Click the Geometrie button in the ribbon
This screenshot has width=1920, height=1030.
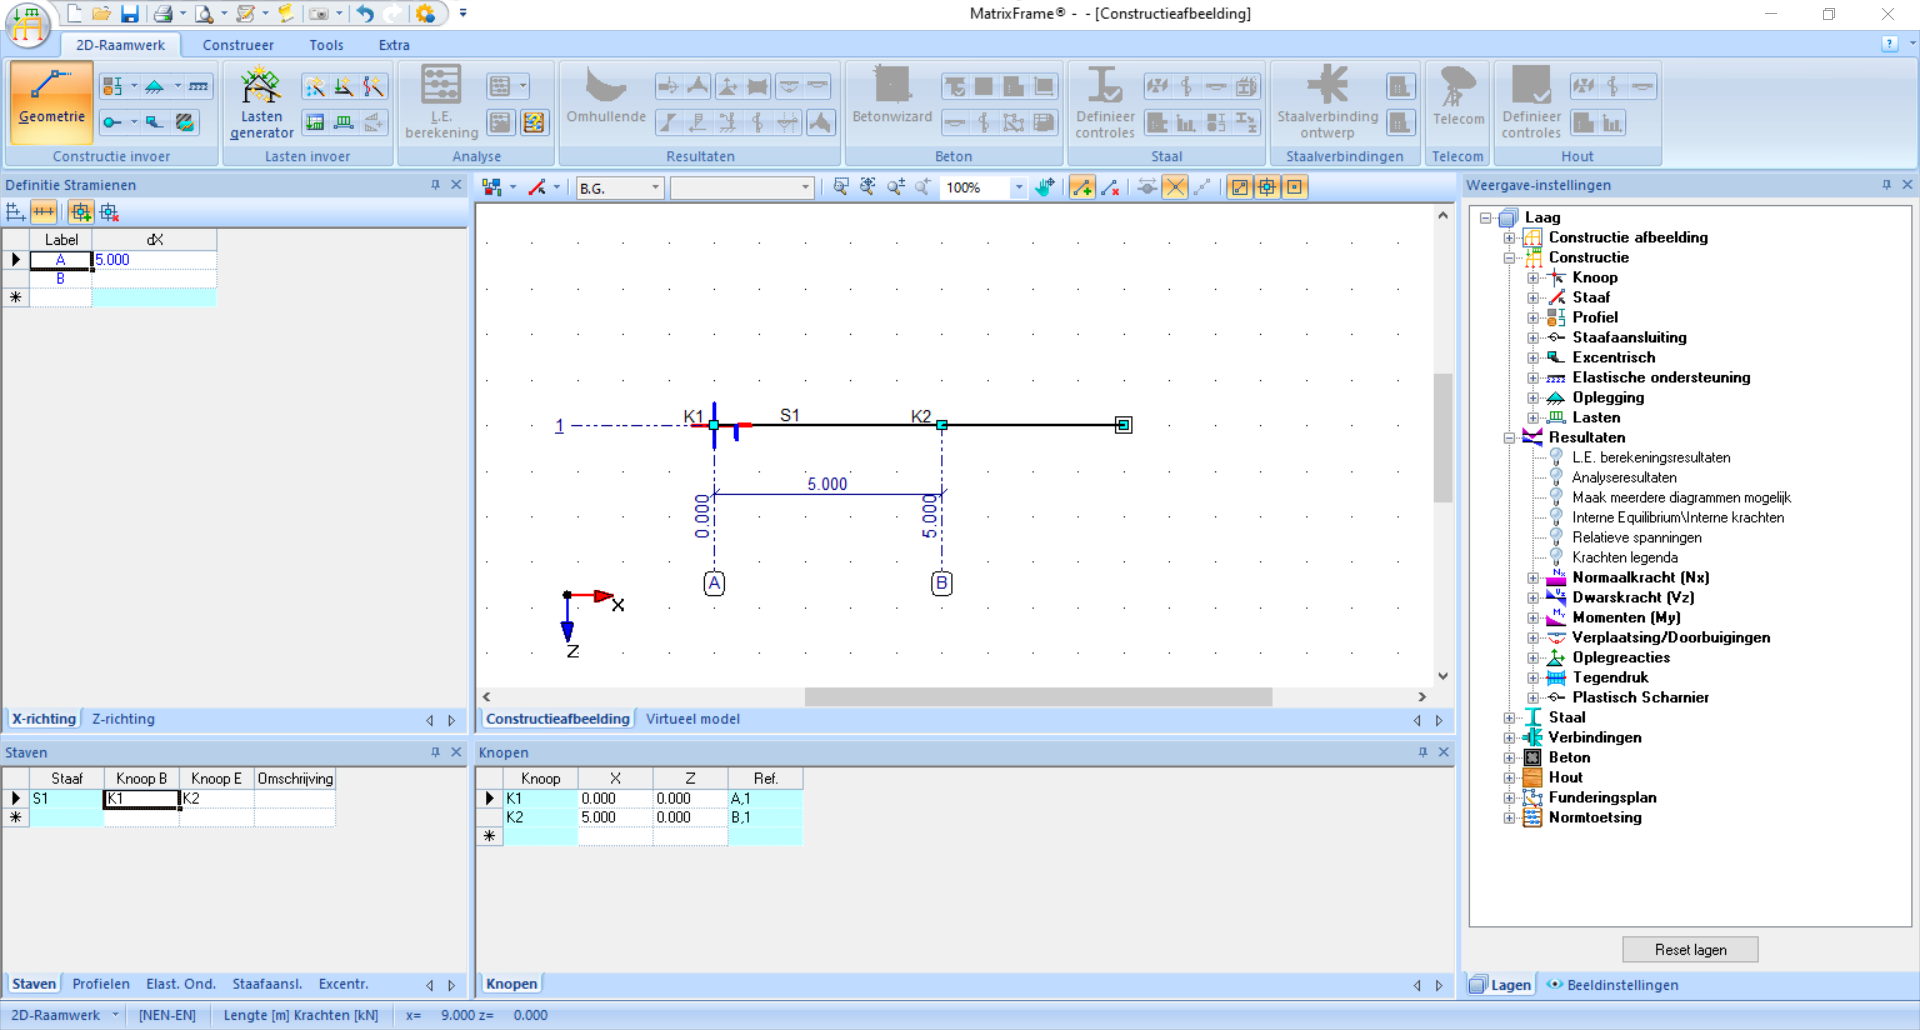52,100
